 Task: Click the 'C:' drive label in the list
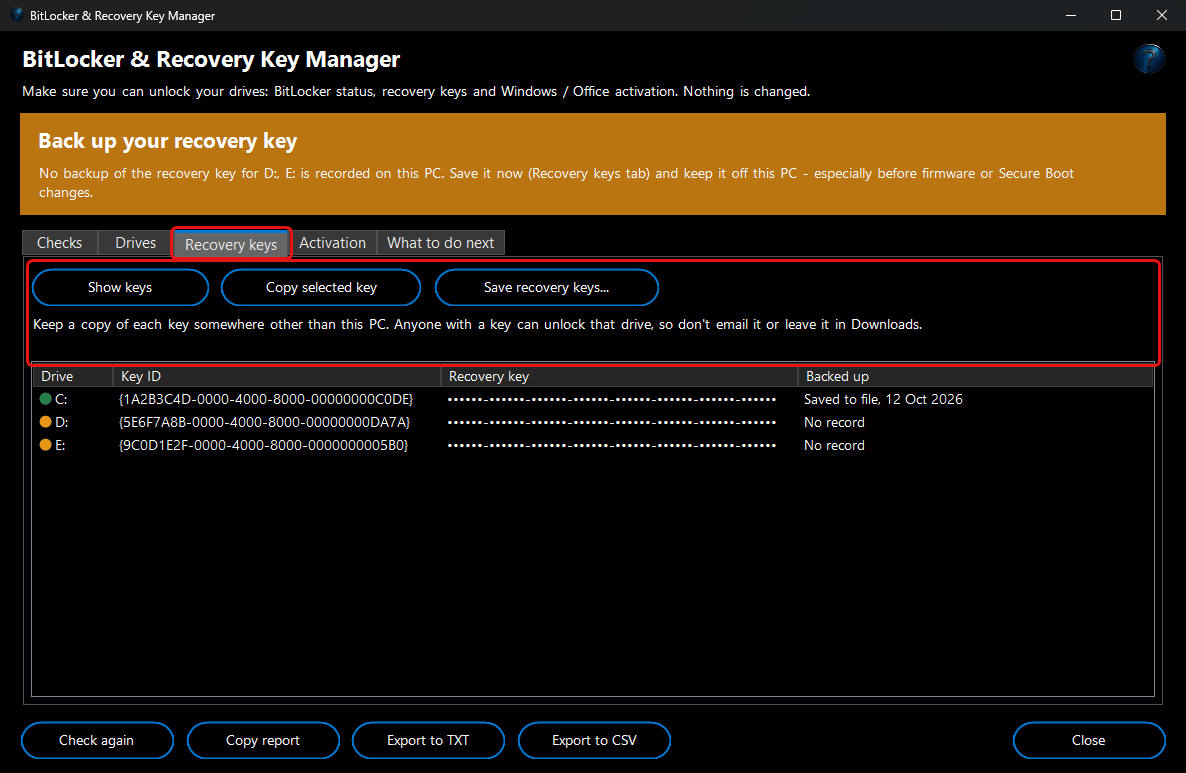pyautogui.click(x=61, y=399)
